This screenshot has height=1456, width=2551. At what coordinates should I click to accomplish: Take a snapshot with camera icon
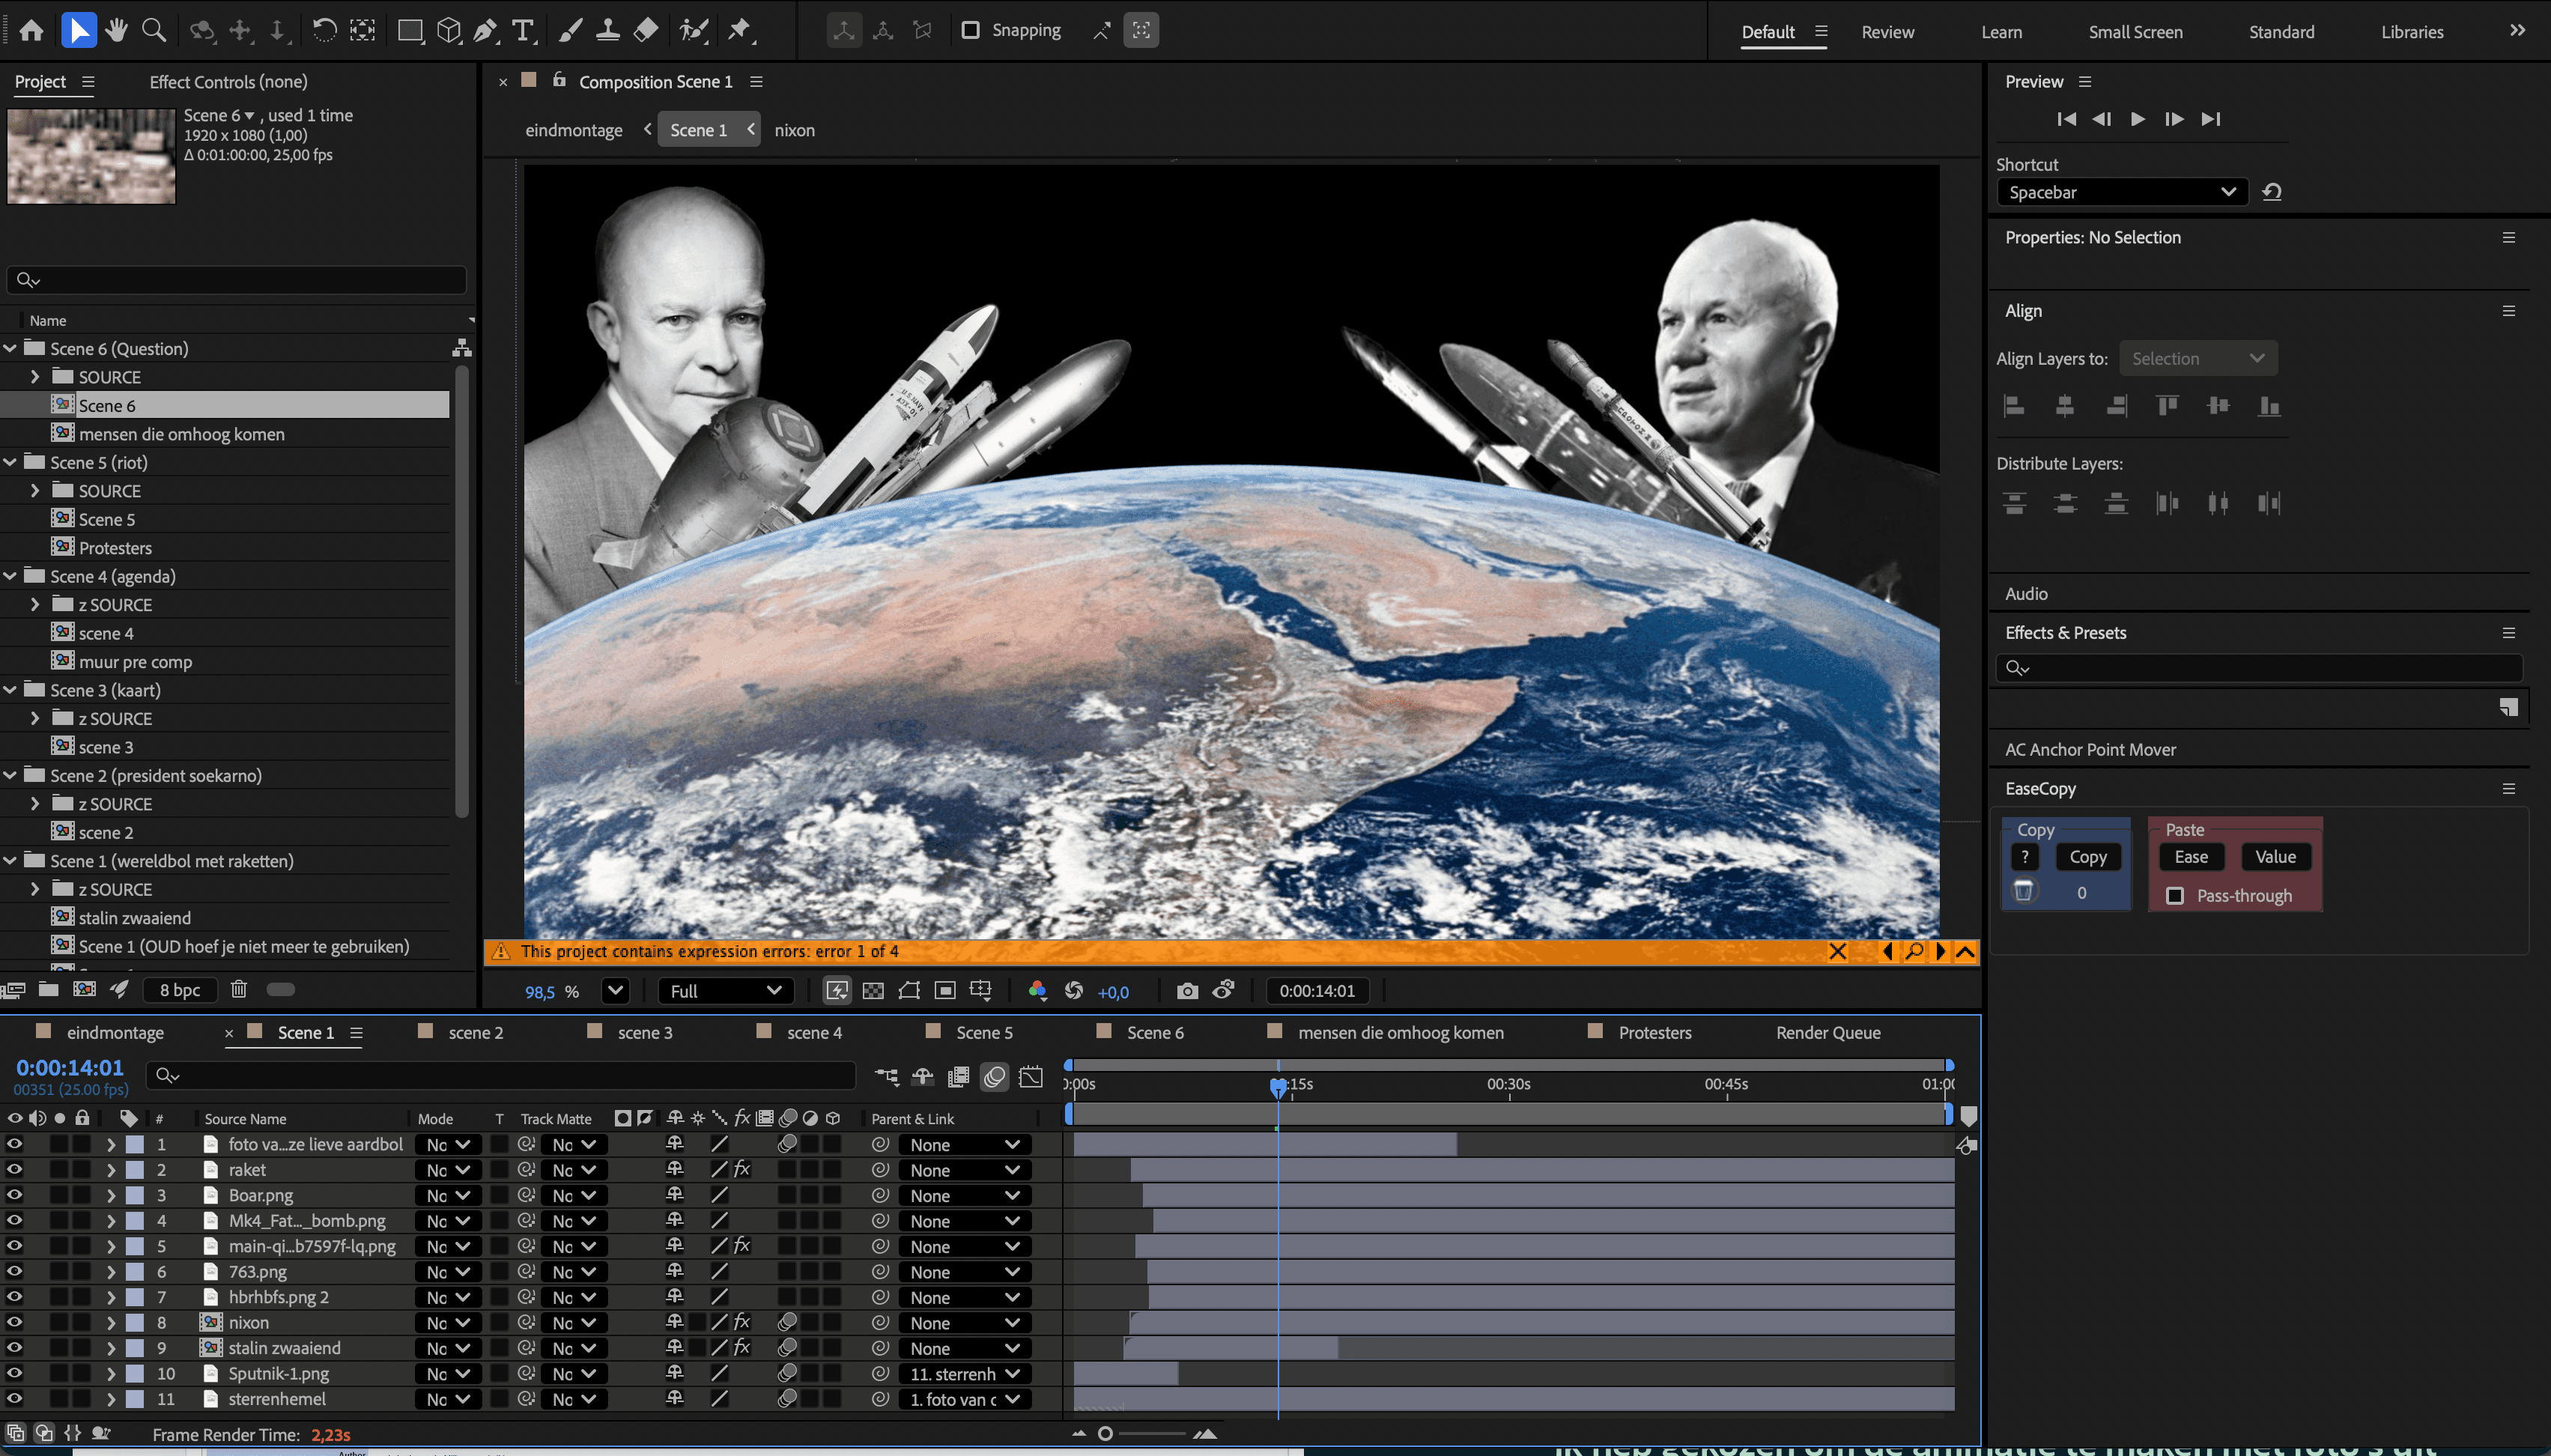coord(1187,991)
